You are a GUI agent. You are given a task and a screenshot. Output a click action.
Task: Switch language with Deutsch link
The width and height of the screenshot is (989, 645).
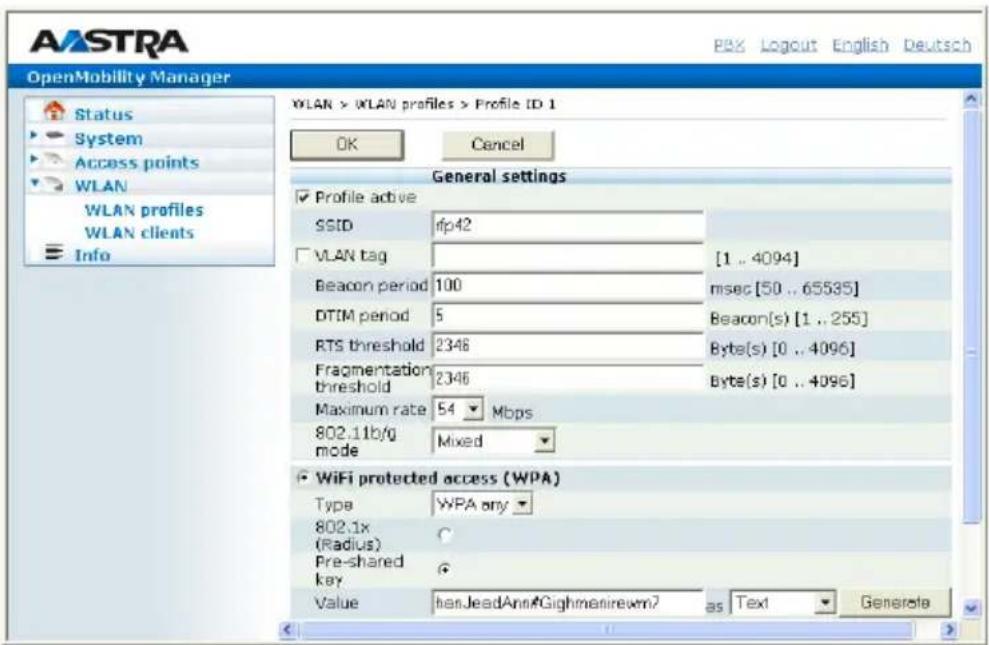click(937, 45)
